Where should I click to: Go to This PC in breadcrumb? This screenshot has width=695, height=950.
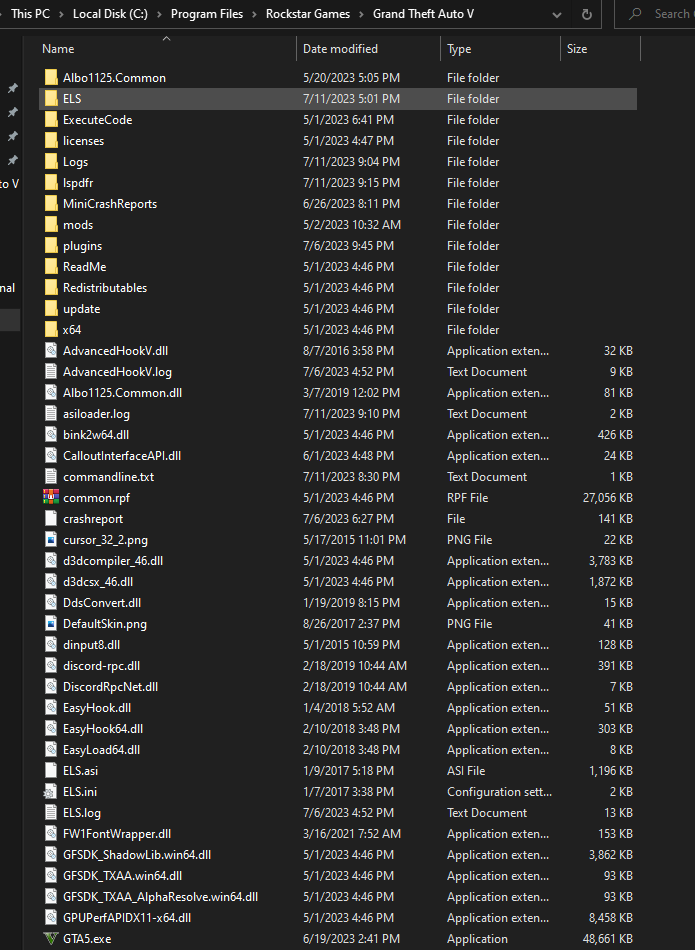[x=30, y=13]
